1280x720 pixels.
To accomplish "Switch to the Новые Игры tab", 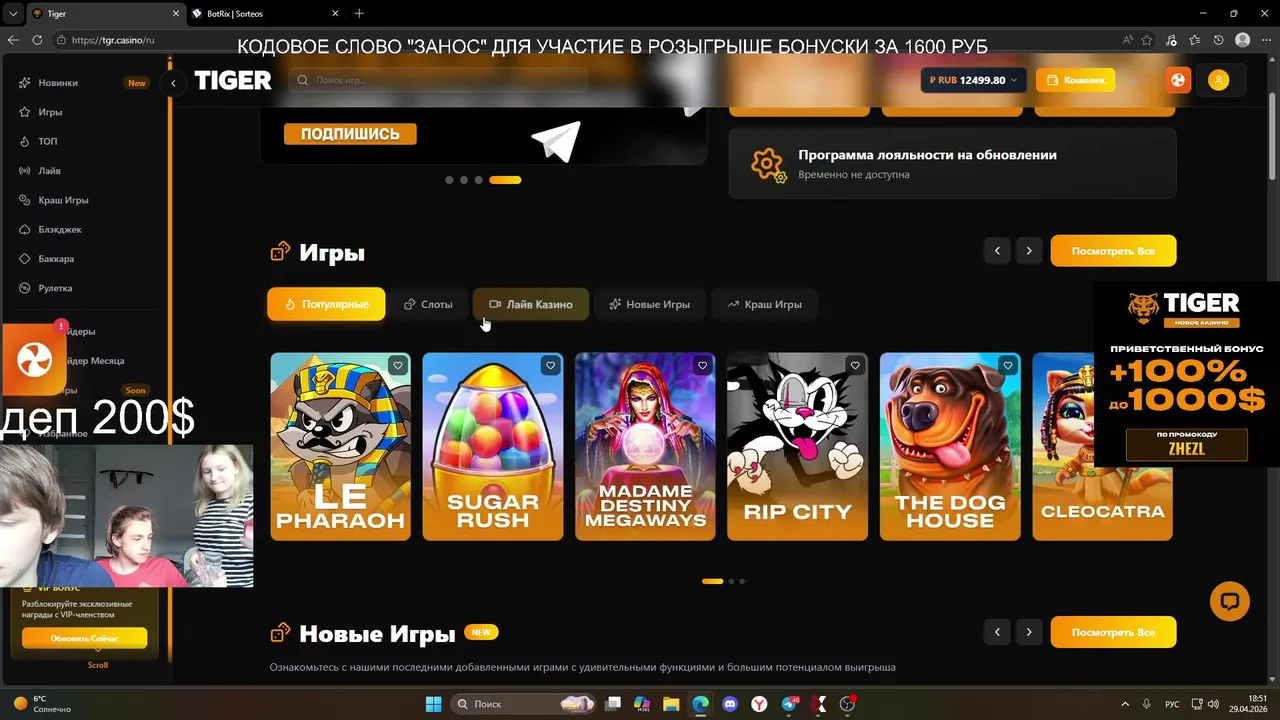I will (x=650, y=304).
